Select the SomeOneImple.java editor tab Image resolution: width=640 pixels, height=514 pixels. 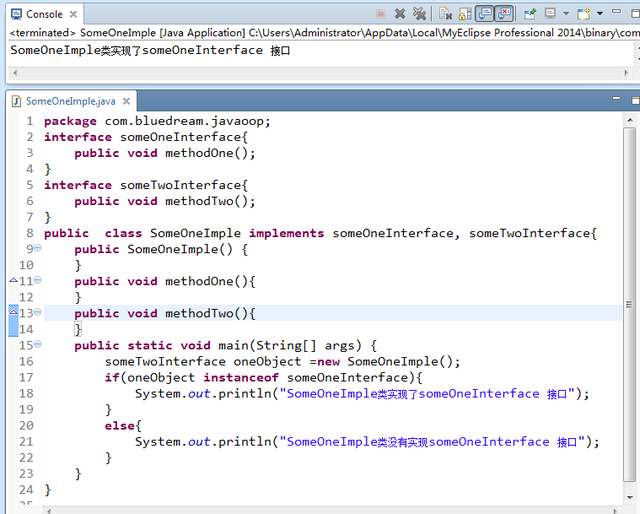pyautogui.click(x=71, y=101)
